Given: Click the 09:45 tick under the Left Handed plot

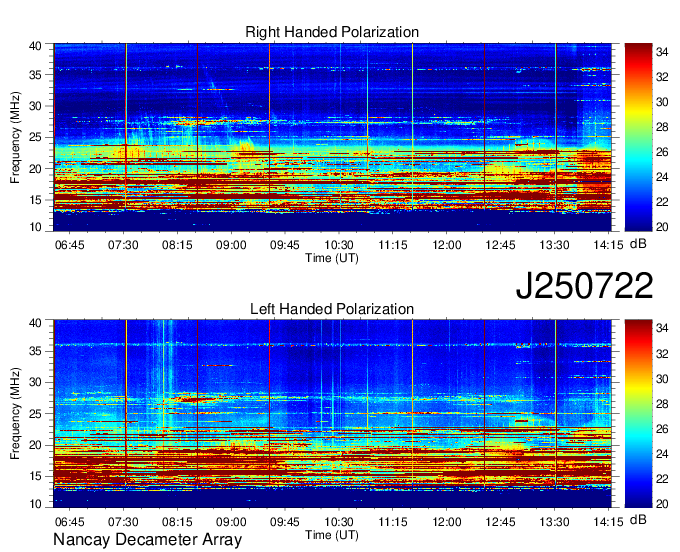Looking at the screenshot, I should [285, 522].
